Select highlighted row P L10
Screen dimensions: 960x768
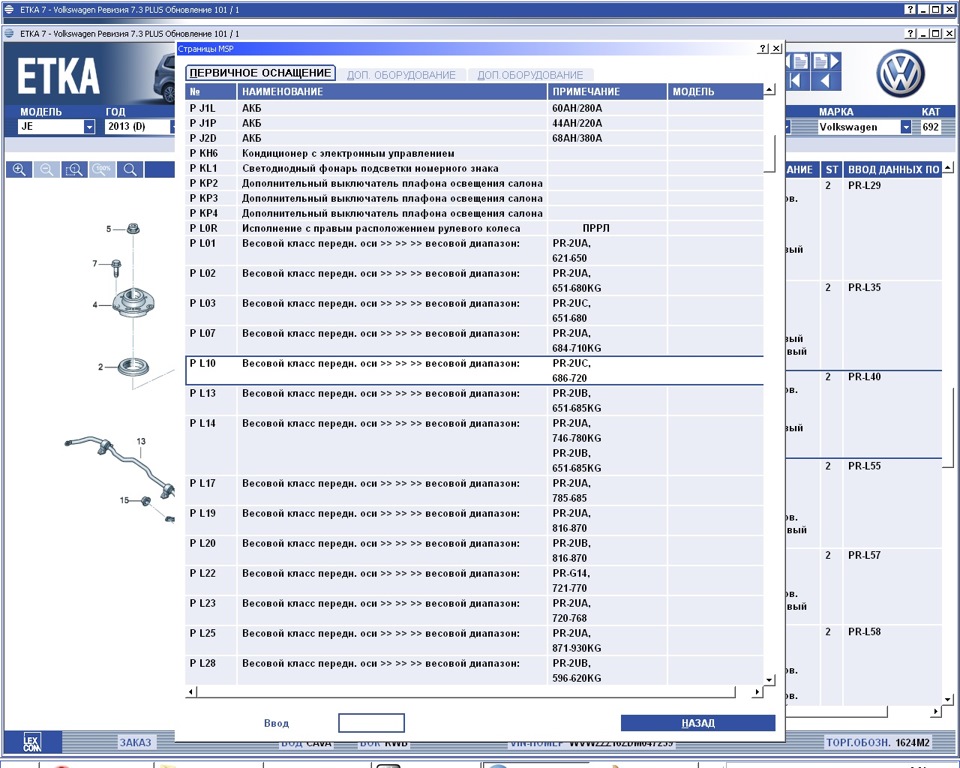click(x=474, y=371)
